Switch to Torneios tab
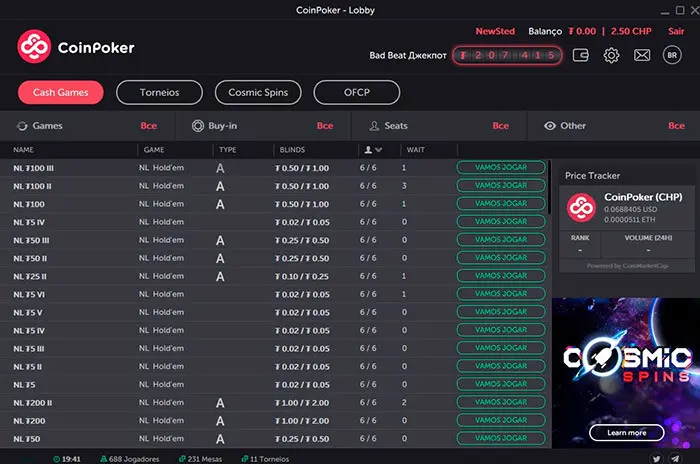Image resolution: width=700 pixels, height=464 pixels. pyautogui.click(x=159, y=92)
